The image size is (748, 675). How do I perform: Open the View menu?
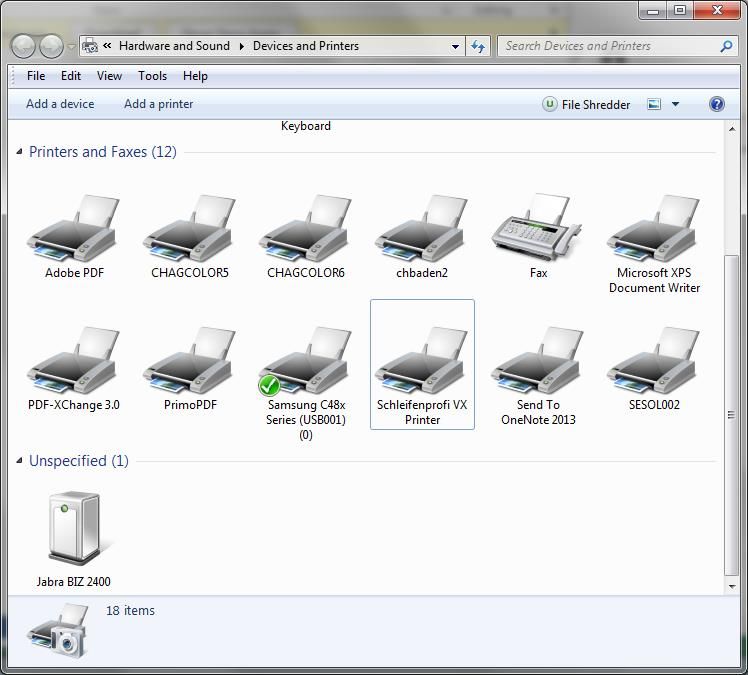coord(109,76)
